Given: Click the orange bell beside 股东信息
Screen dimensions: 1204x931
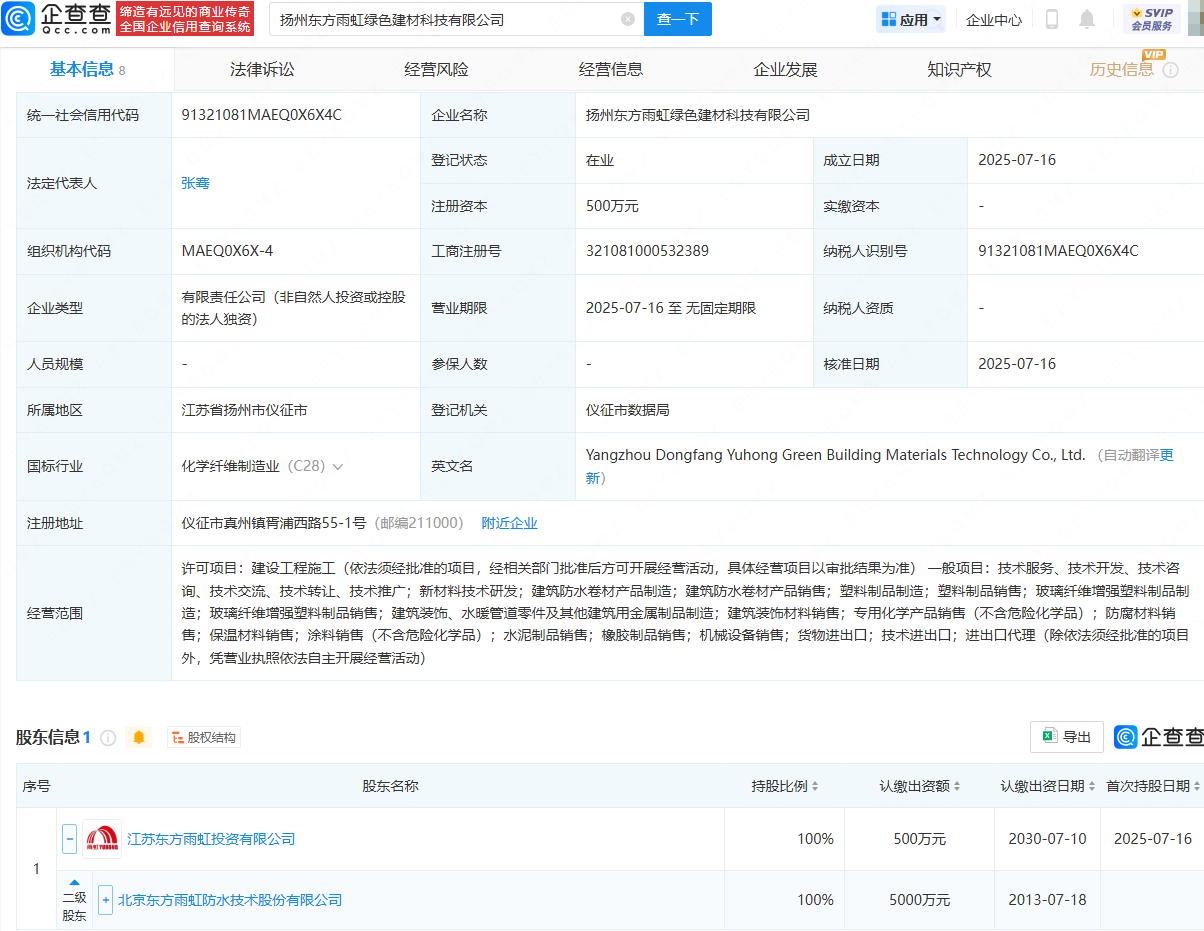Looking at the screenshot, I should (139, 738).
